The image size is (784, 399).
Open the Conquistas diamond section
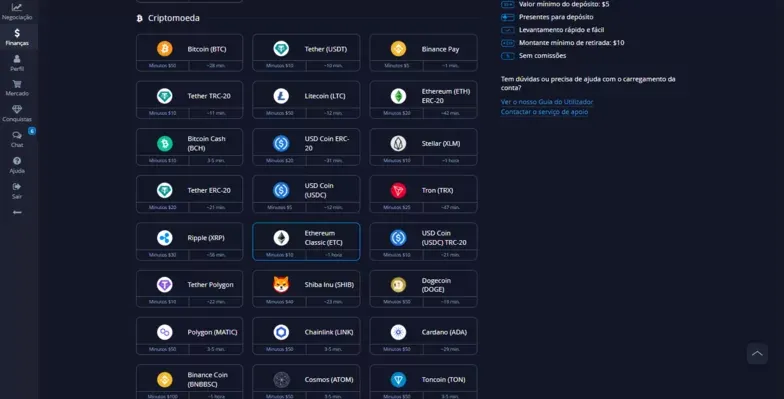click(x=17, y=114)
